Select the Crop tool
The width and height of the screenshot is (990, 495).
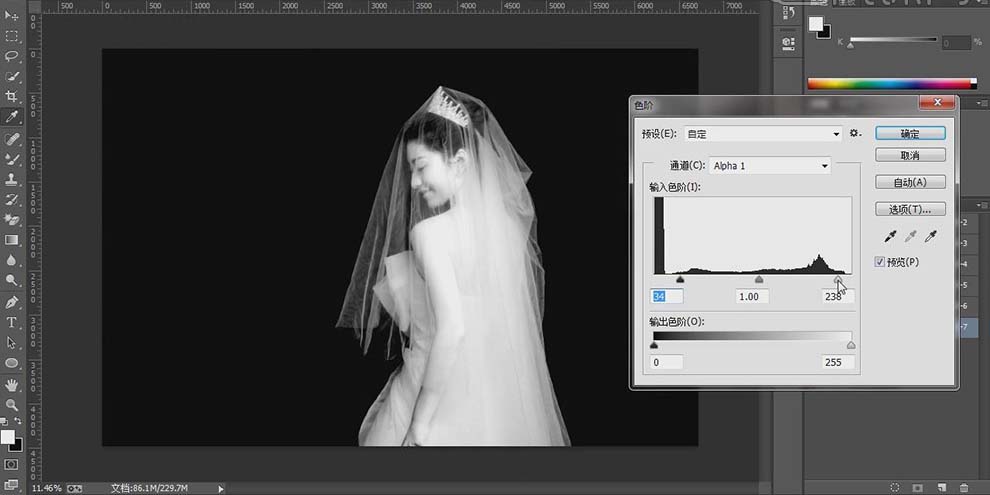click(12, 96)
